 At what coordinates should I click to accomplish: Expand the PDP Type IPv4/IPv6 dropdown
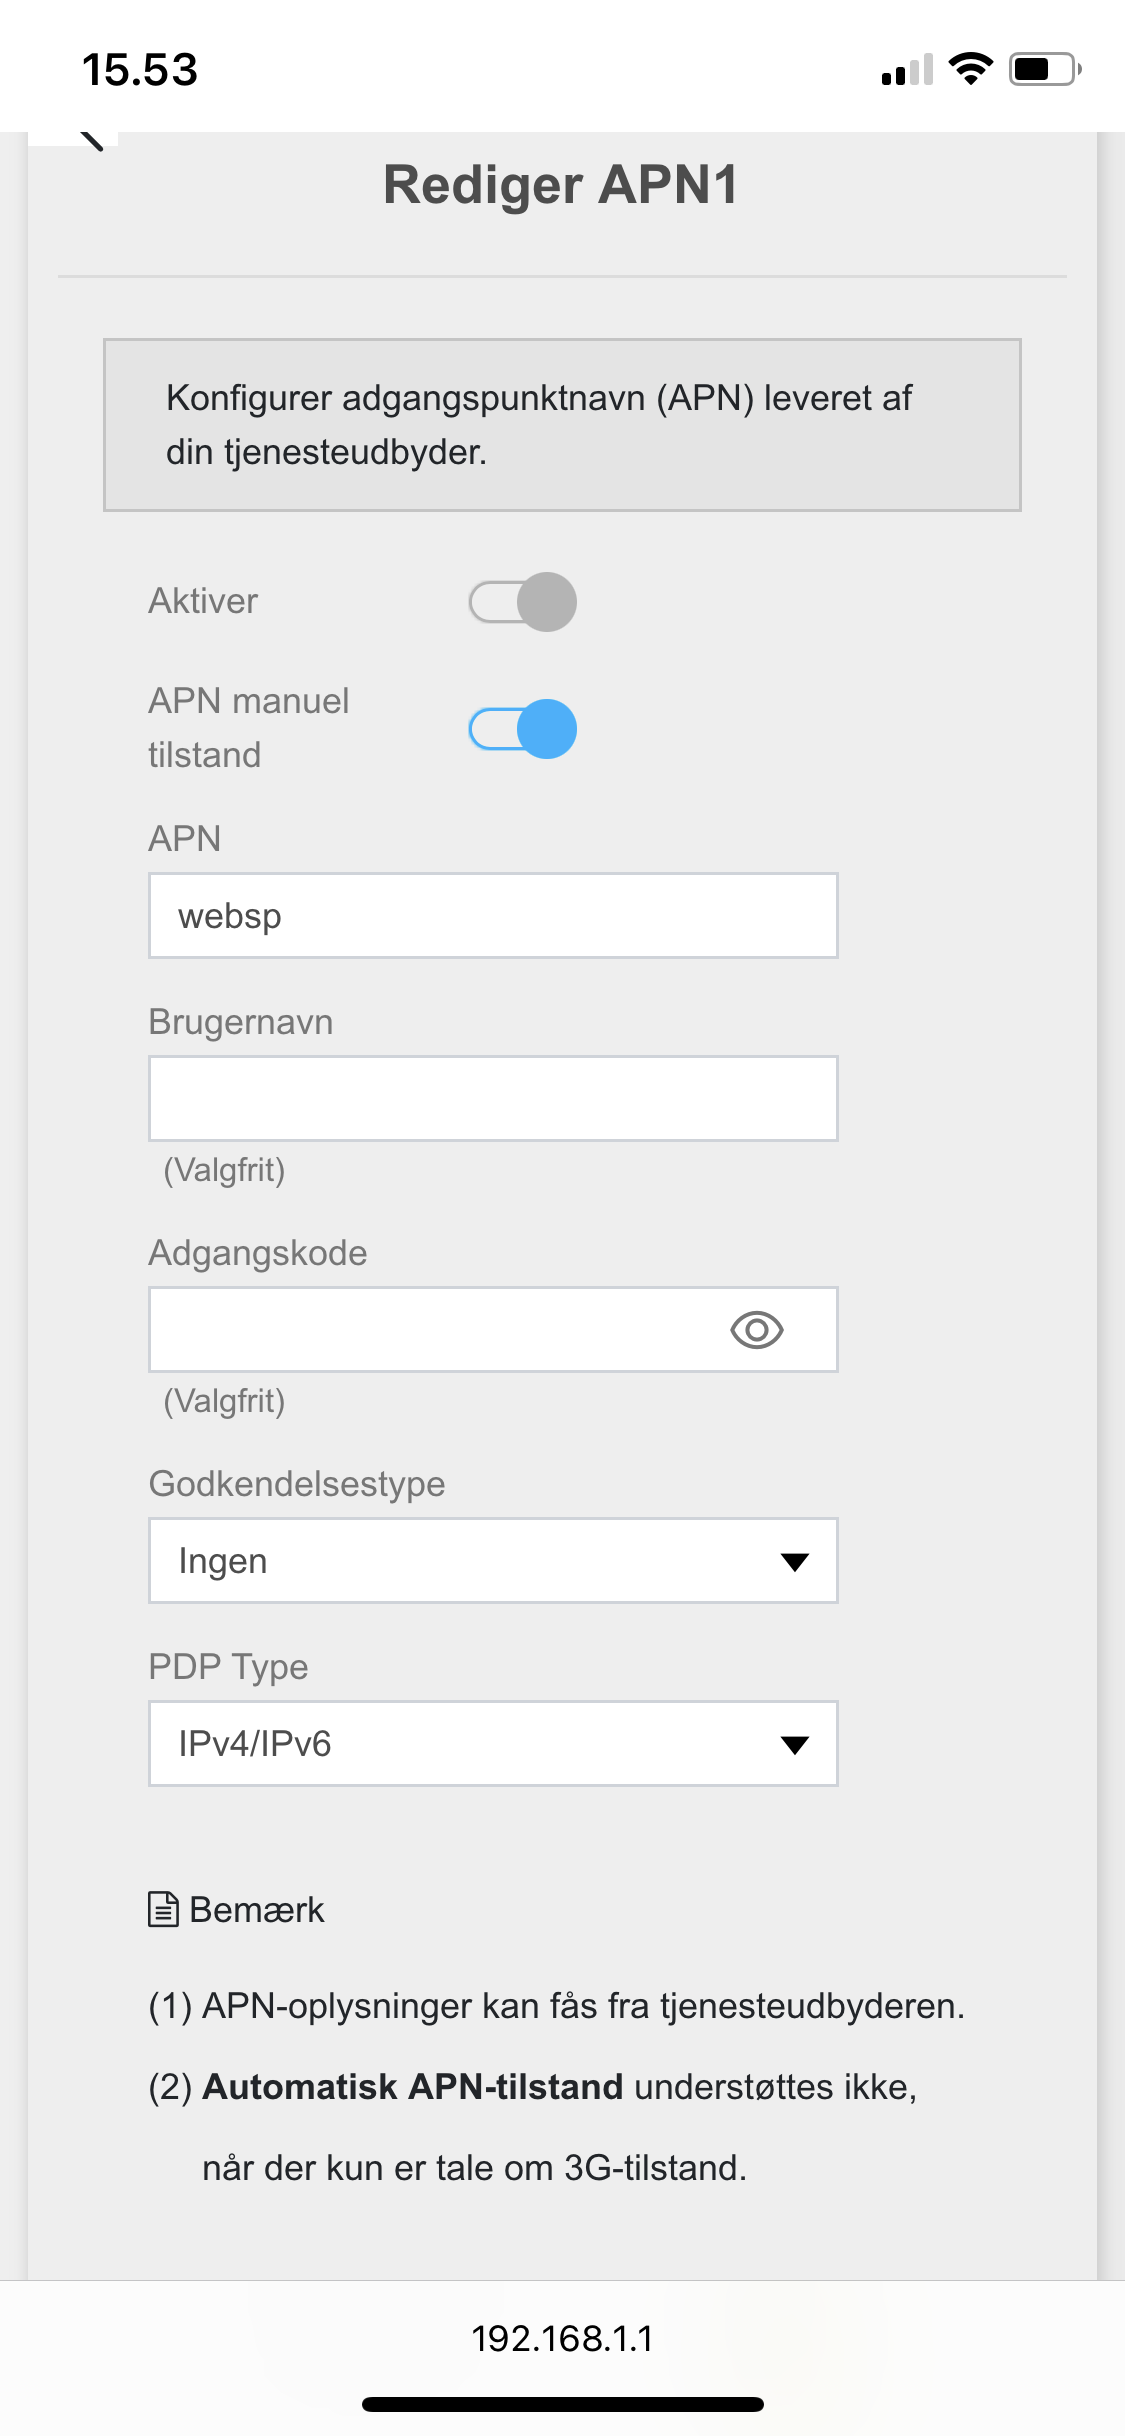(x=492, y=1744)
